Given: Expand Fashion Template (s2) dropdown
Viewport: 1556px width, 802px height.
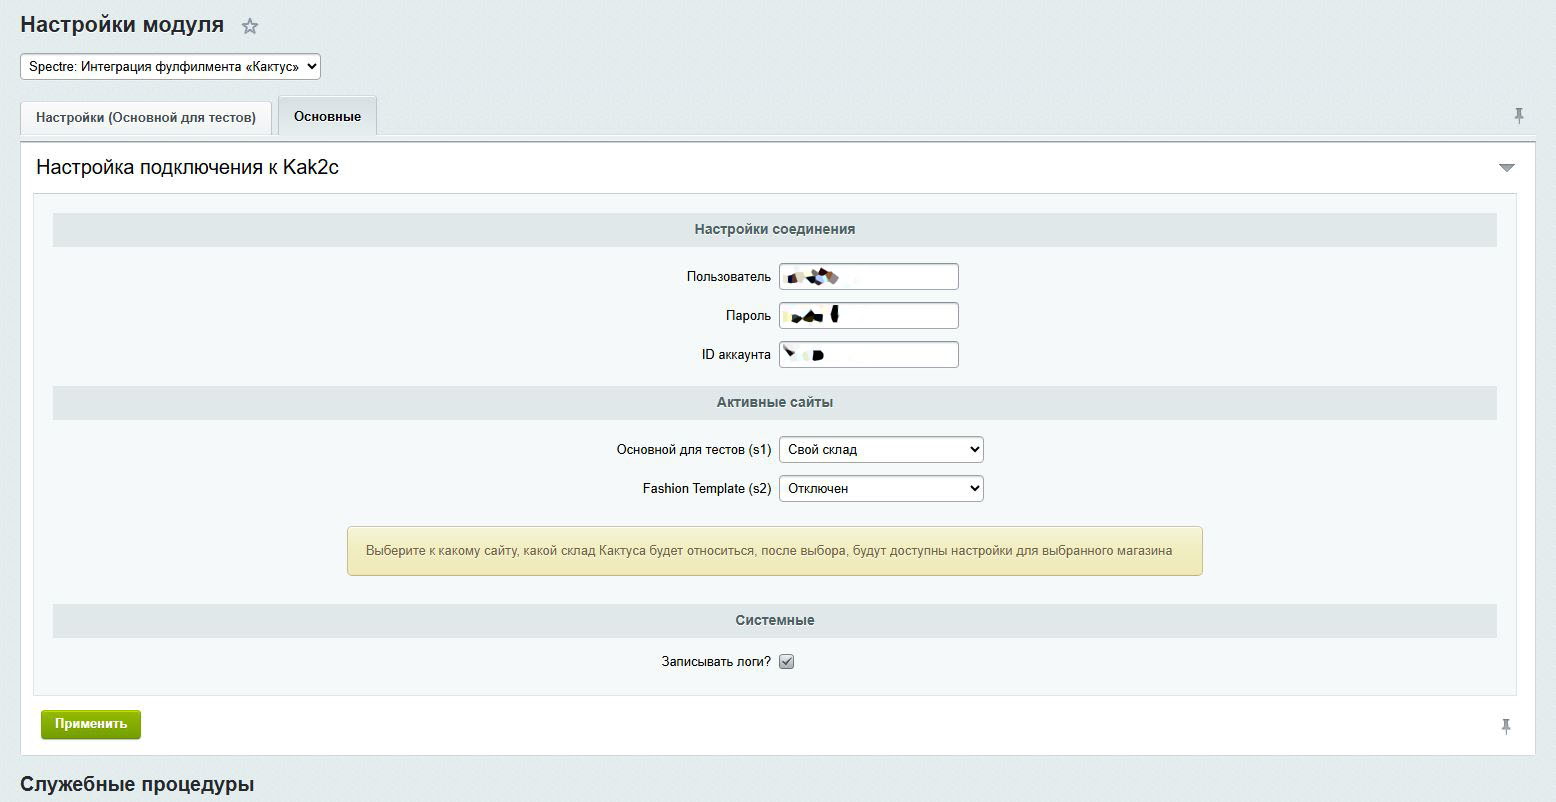Looking at the screenshot, I should click(880, 489).
